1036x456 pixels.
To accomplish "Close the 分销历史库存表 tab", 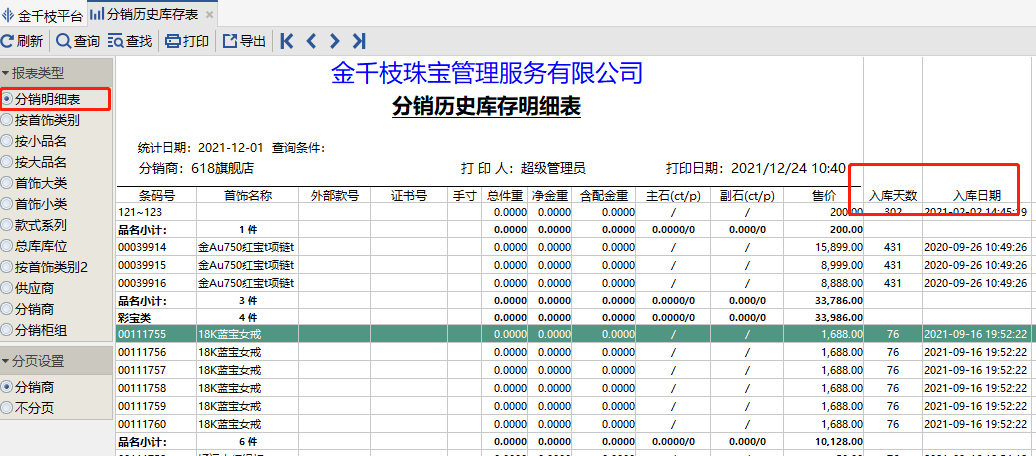I will 209,15.
